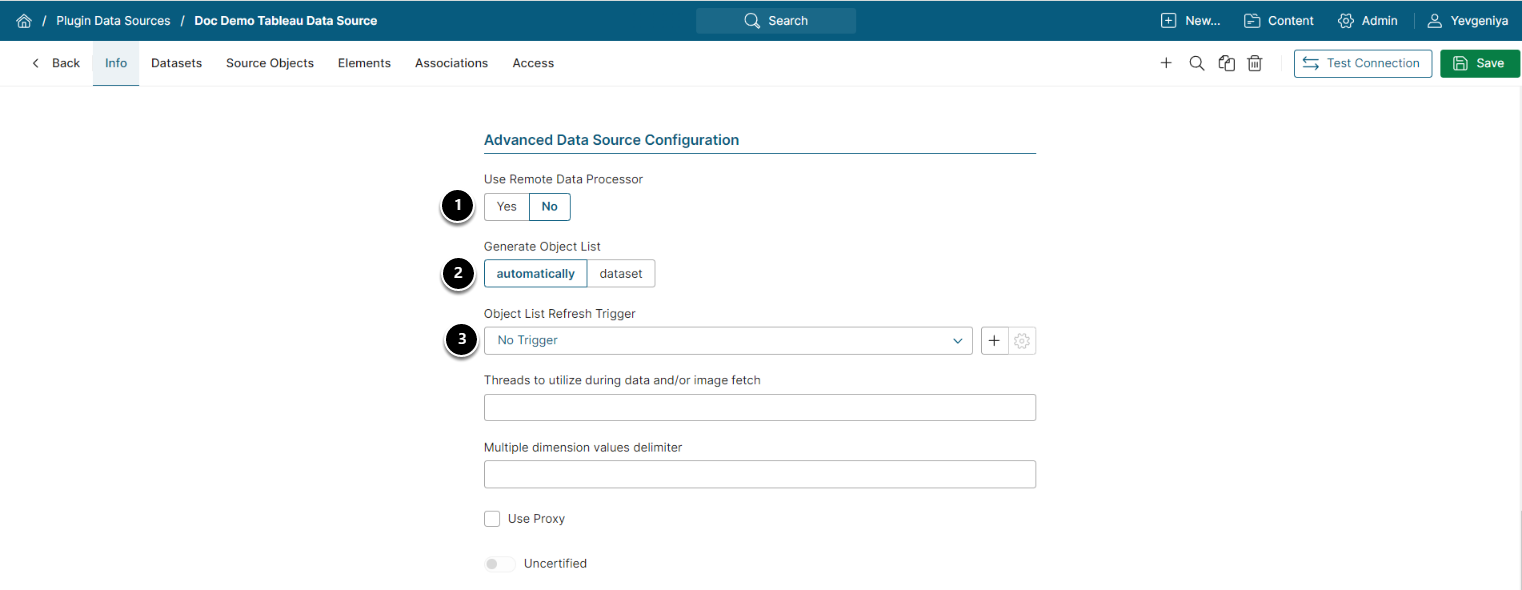This screenshot has width=1522, height=590.
Task: Open the New... menu
Action: point(1190,21)
